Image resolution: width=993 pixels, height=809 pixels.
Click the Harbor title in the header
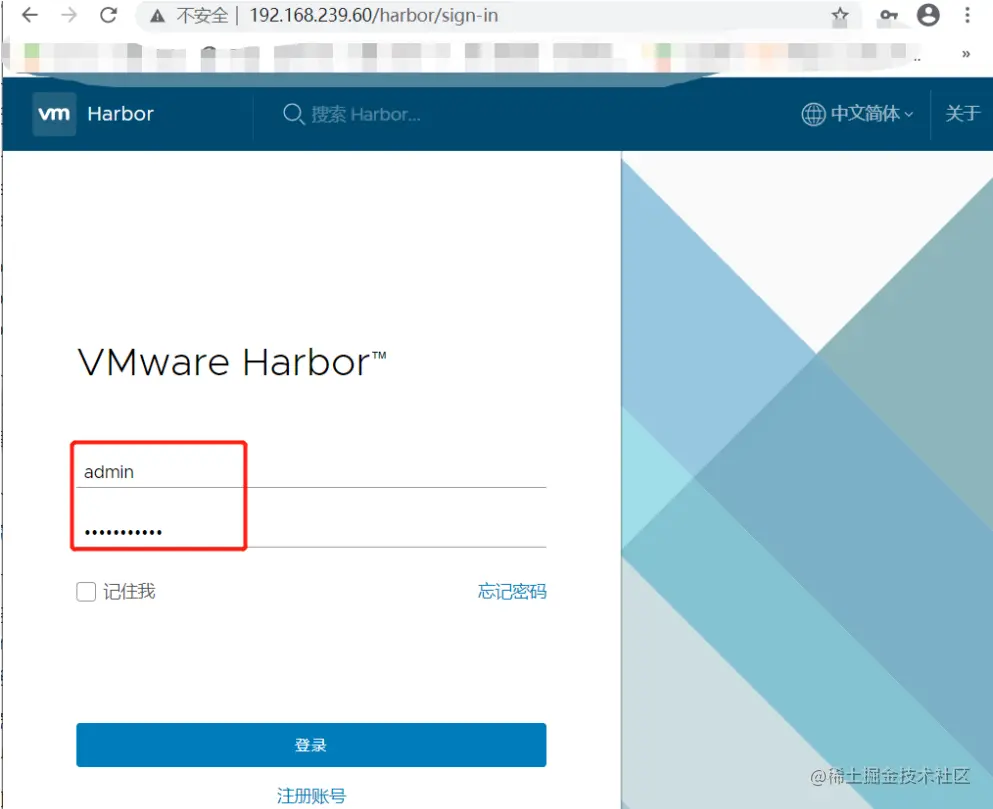pyautogui.click(x=120, y=114)
